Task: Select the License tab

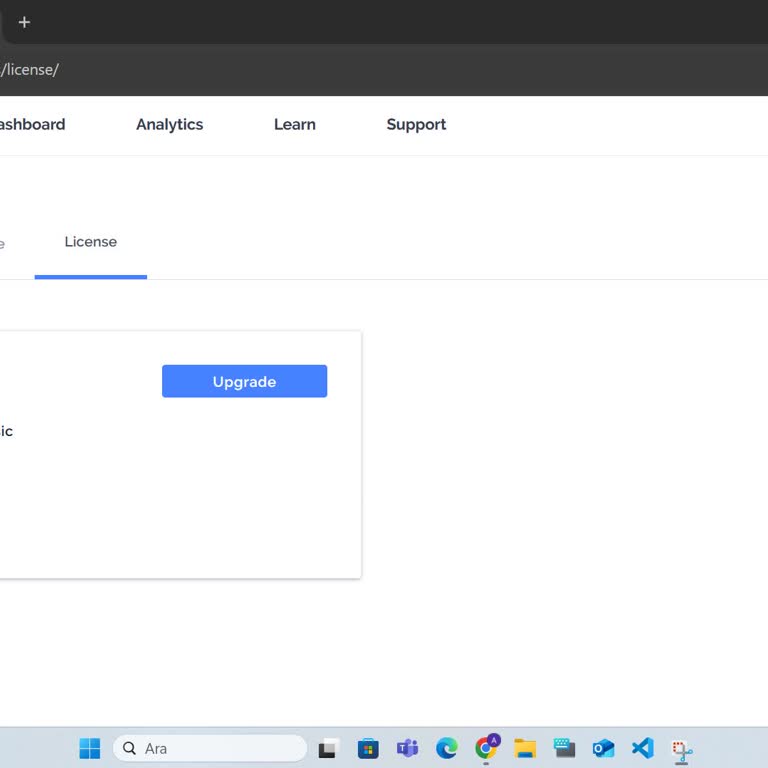Action: tap(90, 242)
